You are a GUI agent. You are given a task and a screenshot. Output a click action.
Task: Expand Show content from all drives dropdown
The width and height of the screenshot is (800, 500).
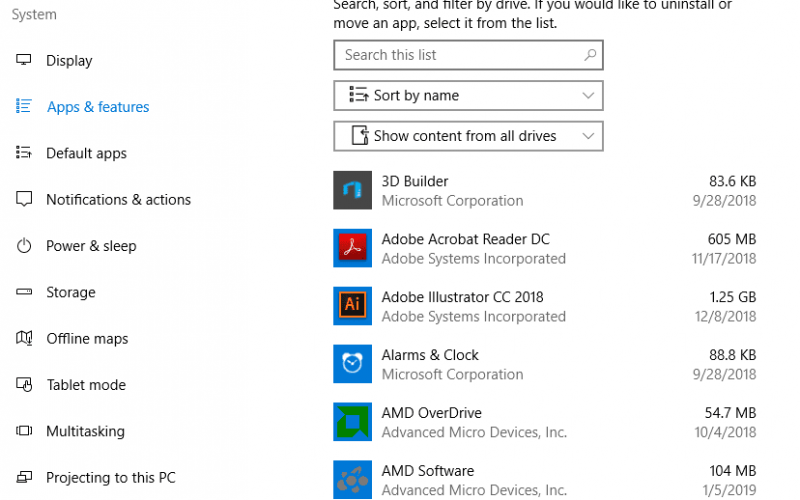(468, 136)
